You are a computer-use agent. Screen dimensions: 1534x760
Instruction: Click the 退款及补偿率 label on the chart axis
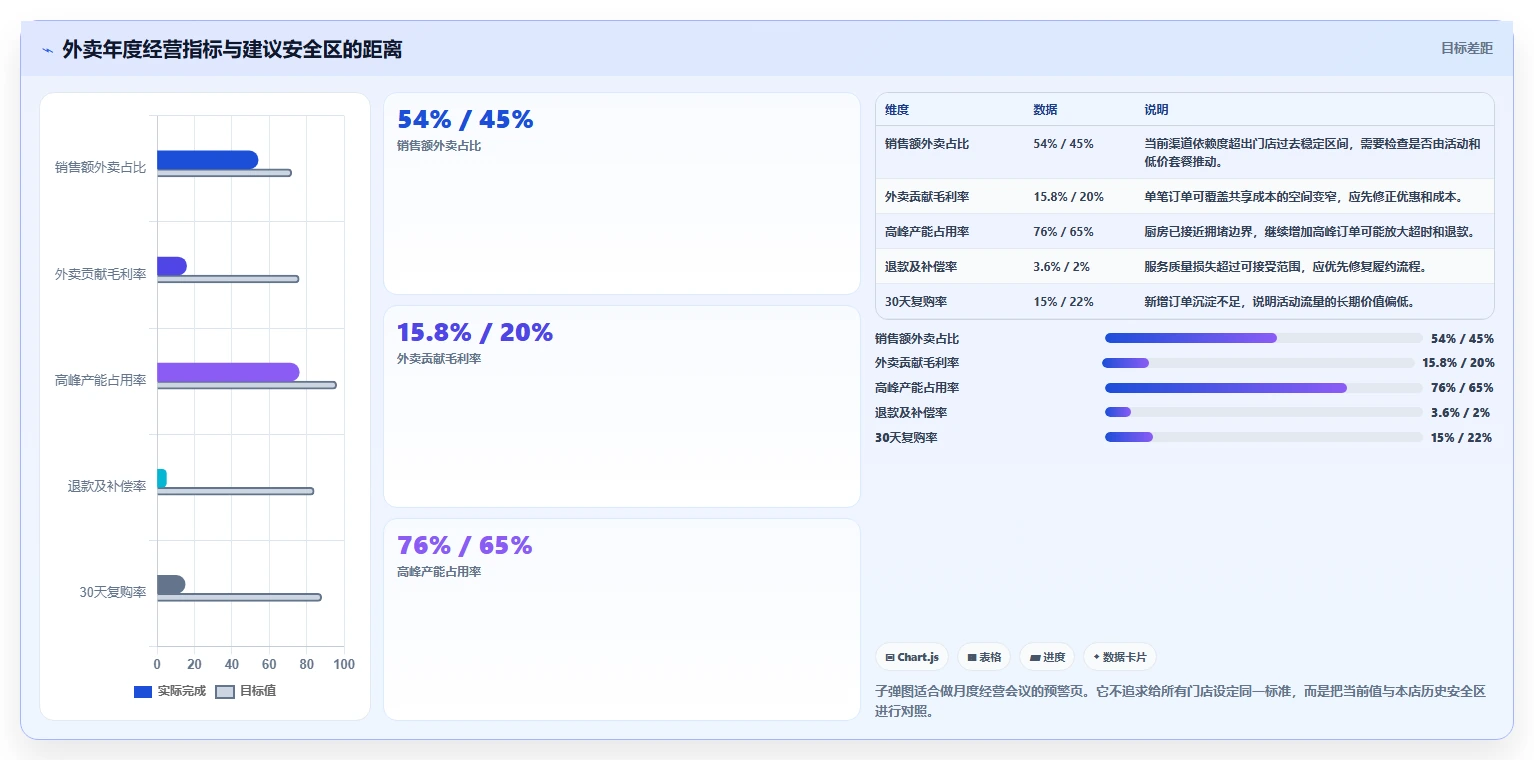point(107,486)
